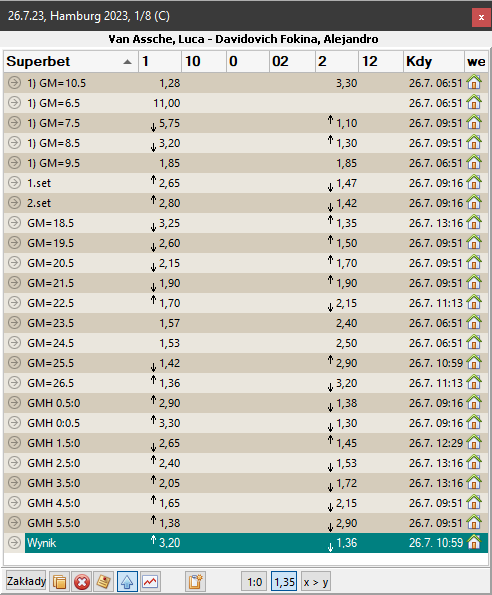Image resolution: width=492 pixels, height=595 pixels.
Task: Click arrow icon in 1.set row
Action: point(14,183)
